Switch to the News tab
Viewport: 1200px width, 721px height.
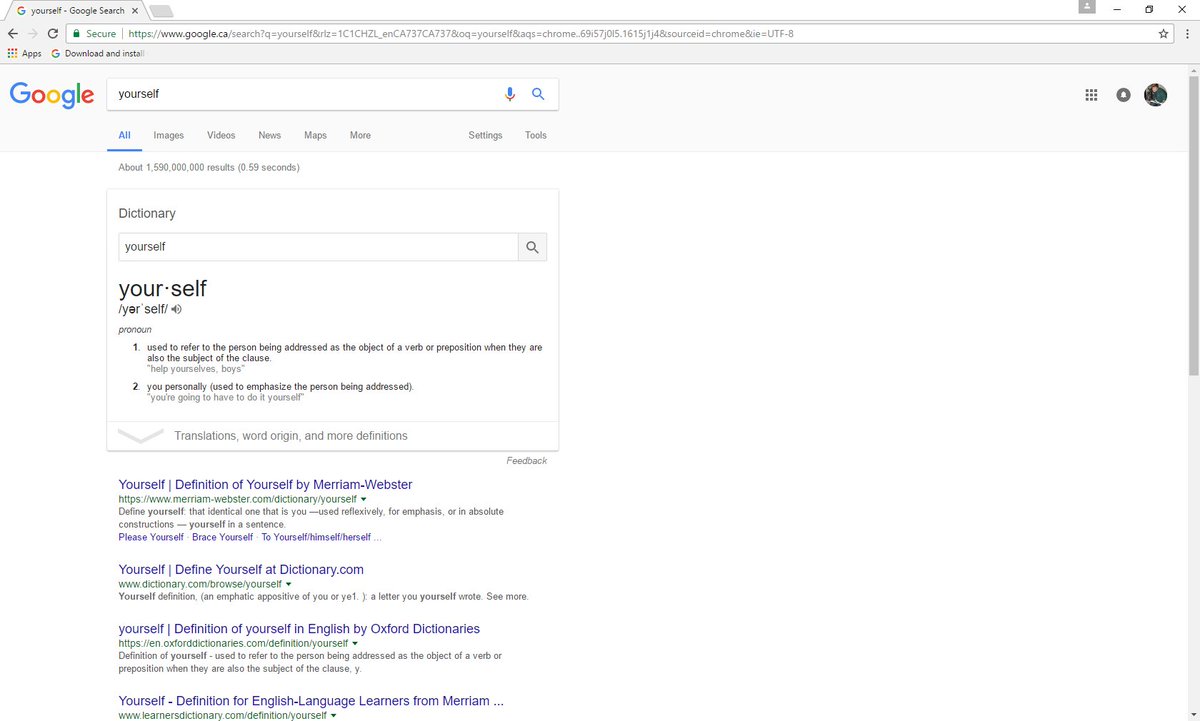269,135
